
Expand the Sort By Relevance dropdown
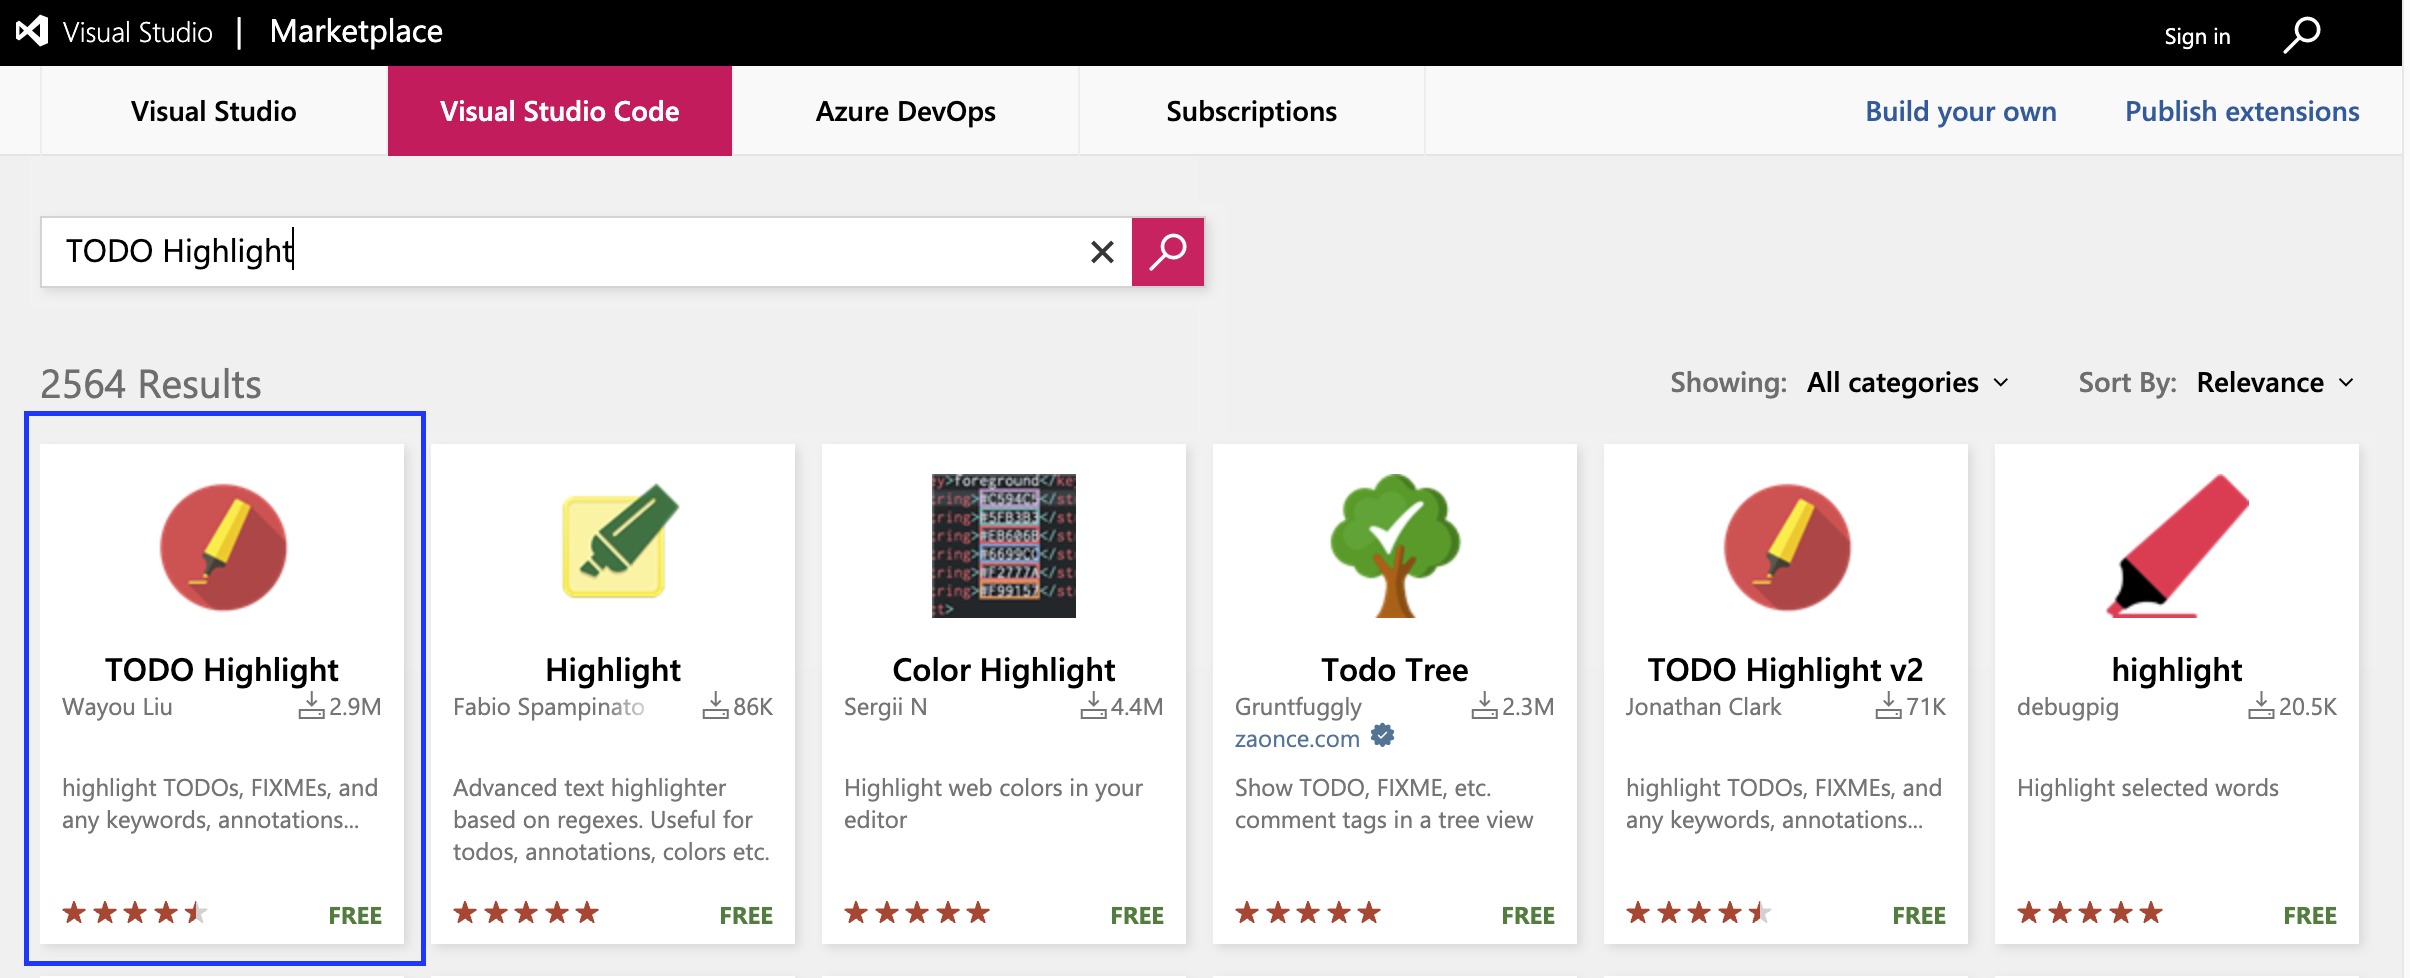pos(2275,383)
